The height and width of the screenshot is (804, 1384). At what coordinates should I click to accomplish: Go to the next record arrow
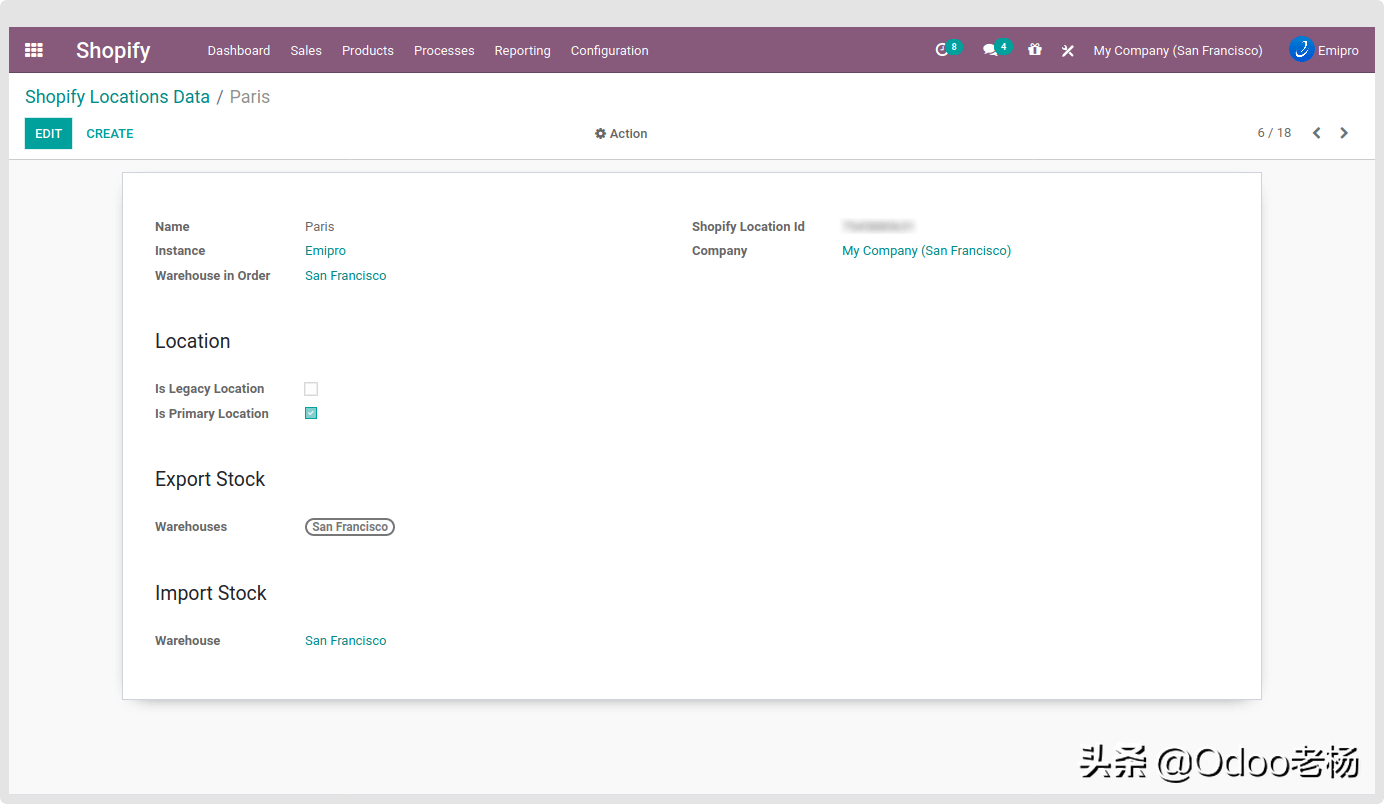(x=1344, y=133)
